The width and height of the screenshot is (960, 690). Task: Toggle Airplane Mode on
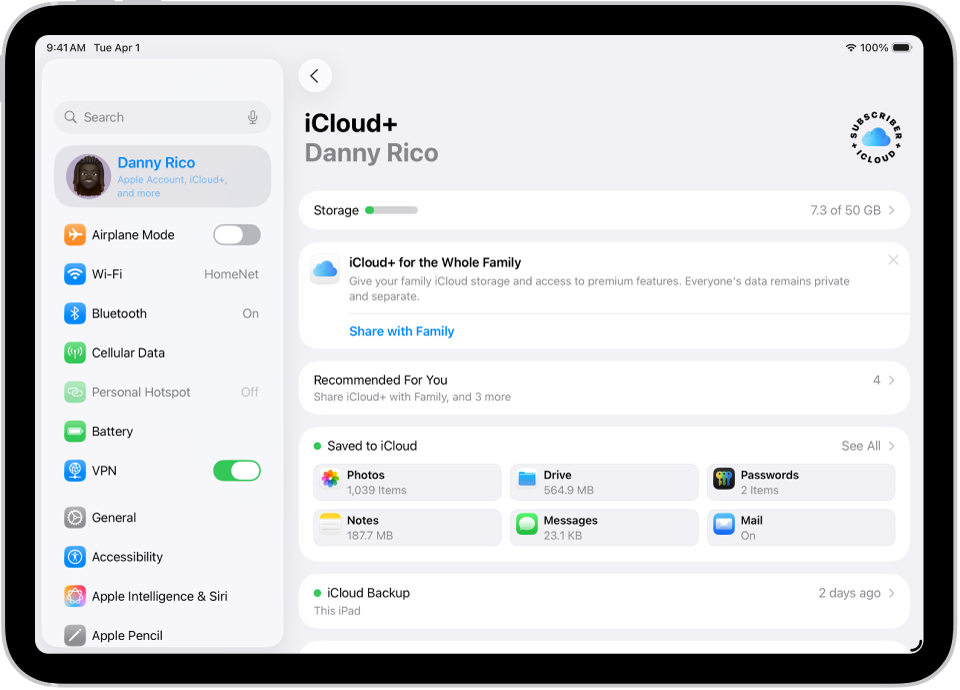[x=236, y=234]
